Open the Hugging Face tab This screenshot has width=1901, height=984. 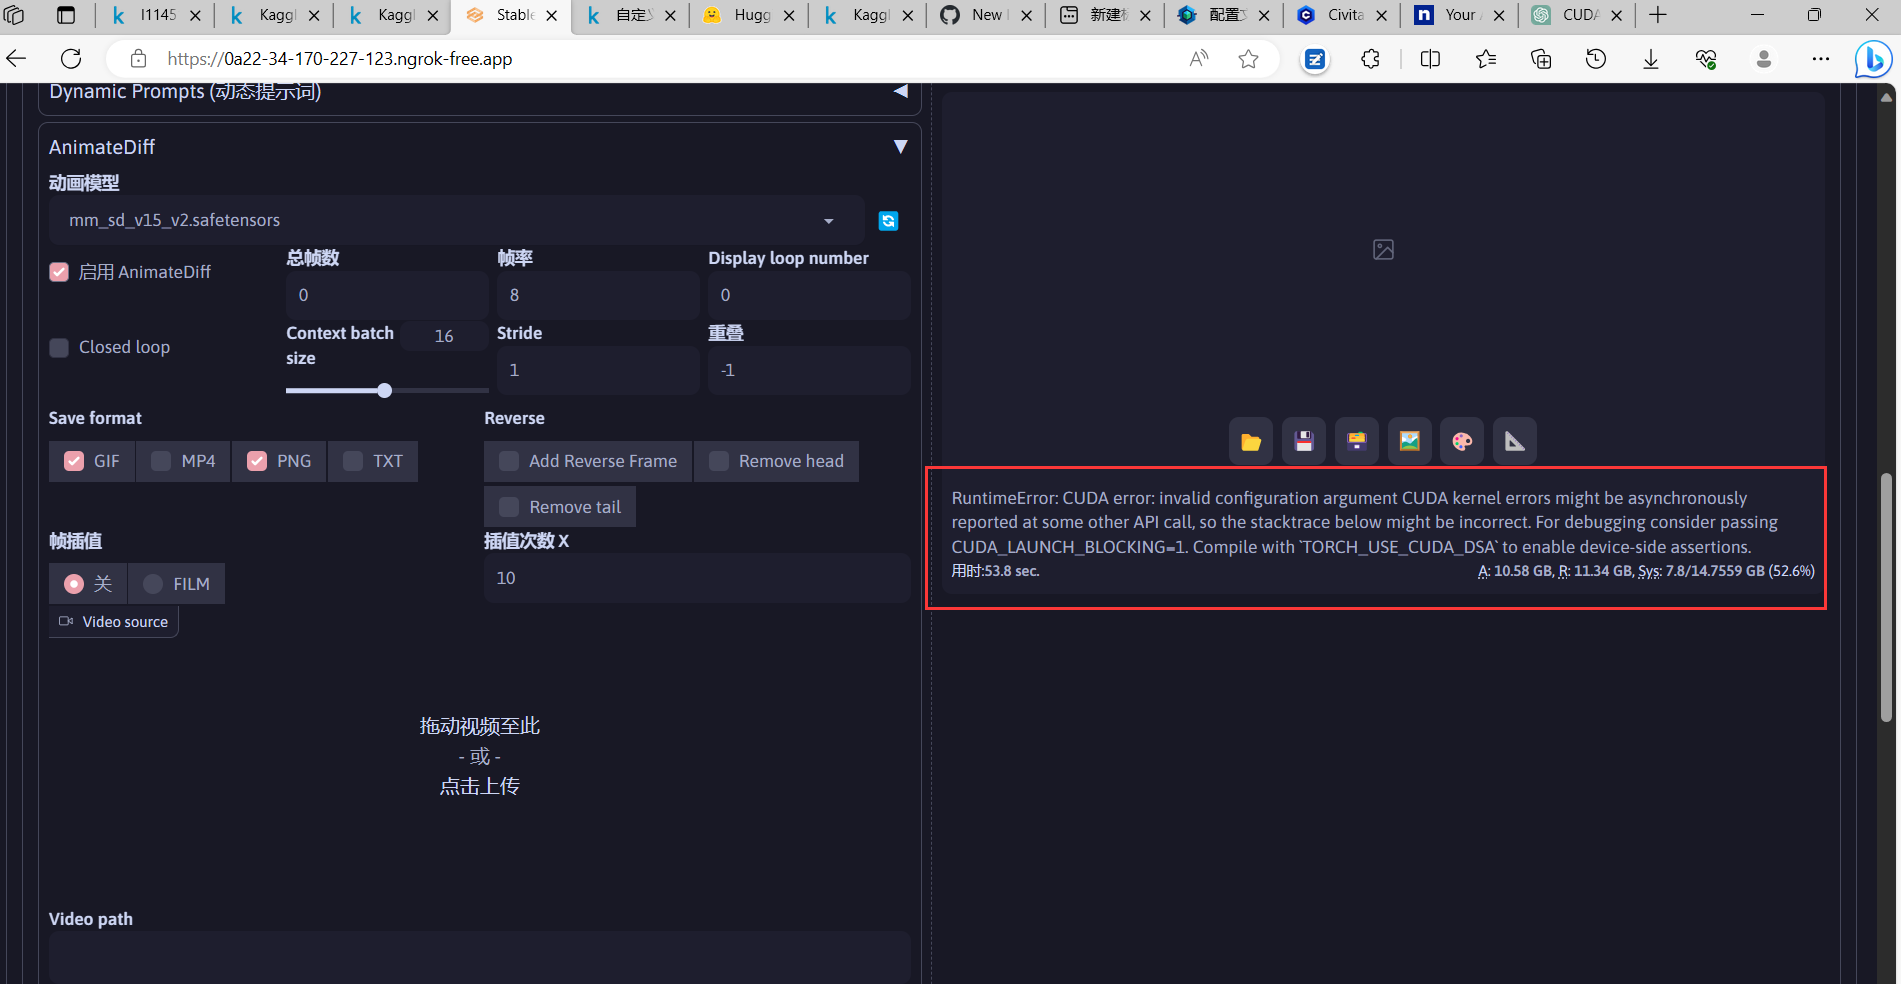click(745, 15)
